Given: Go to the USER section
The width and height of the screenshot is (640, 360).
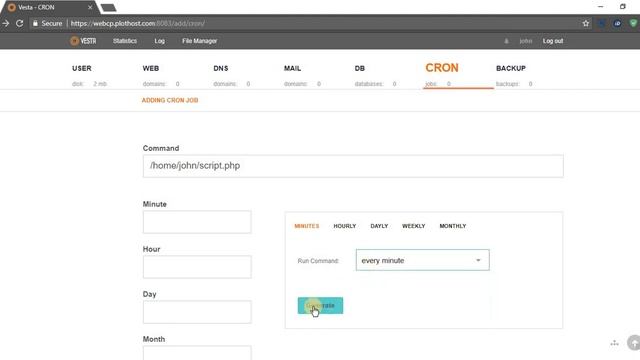Looking at the screenshot, I should [82, 68].
